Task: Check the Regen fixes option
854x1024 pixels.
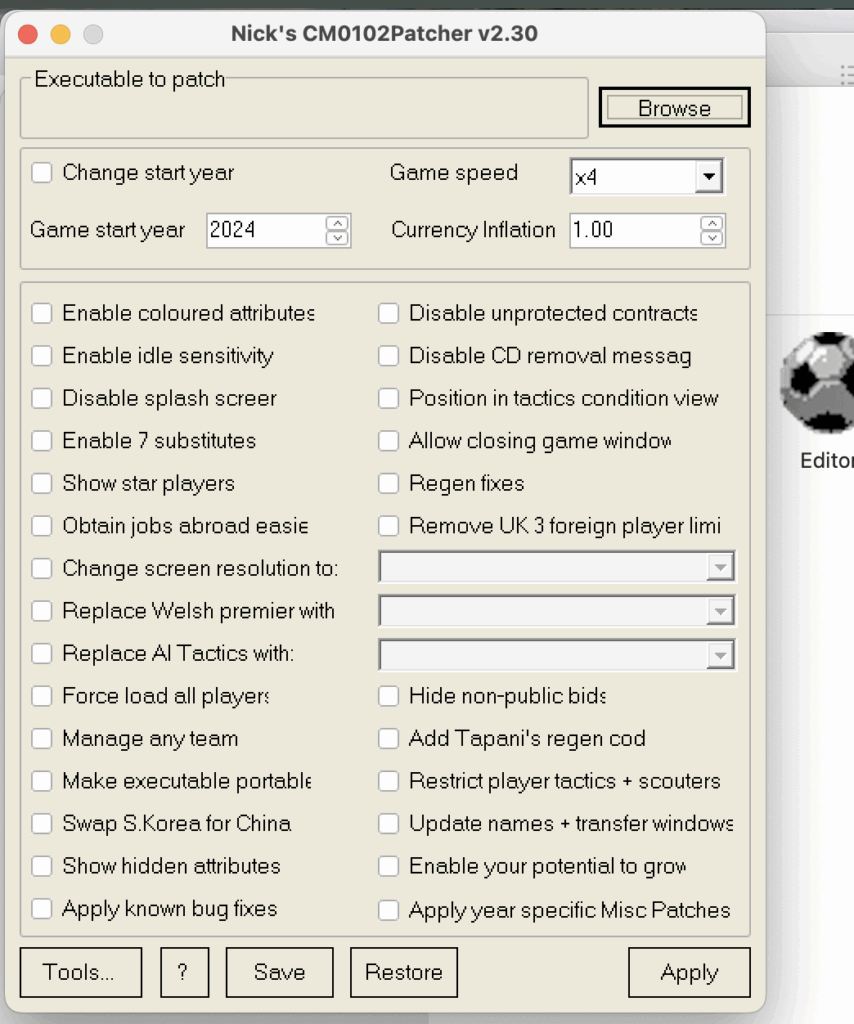Action: pos(388,484)
